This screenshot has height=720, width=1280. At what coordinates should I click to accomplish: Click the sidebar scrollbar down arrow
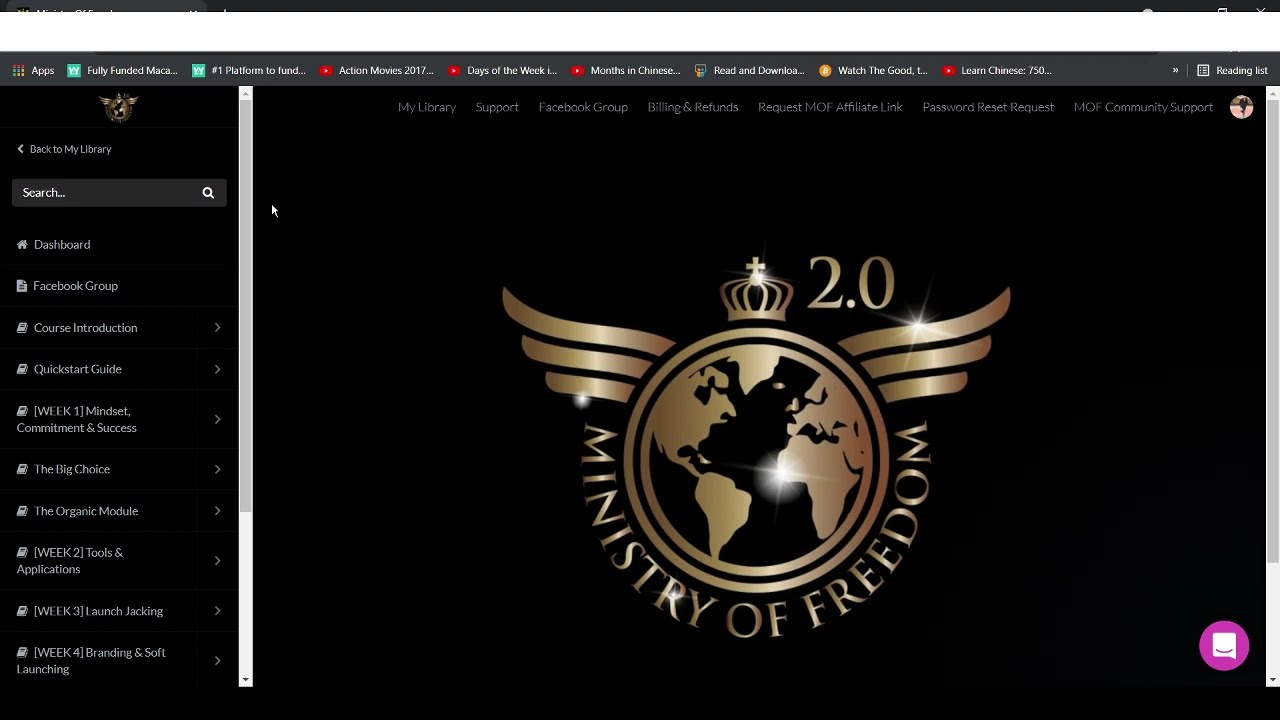point(246,680)
